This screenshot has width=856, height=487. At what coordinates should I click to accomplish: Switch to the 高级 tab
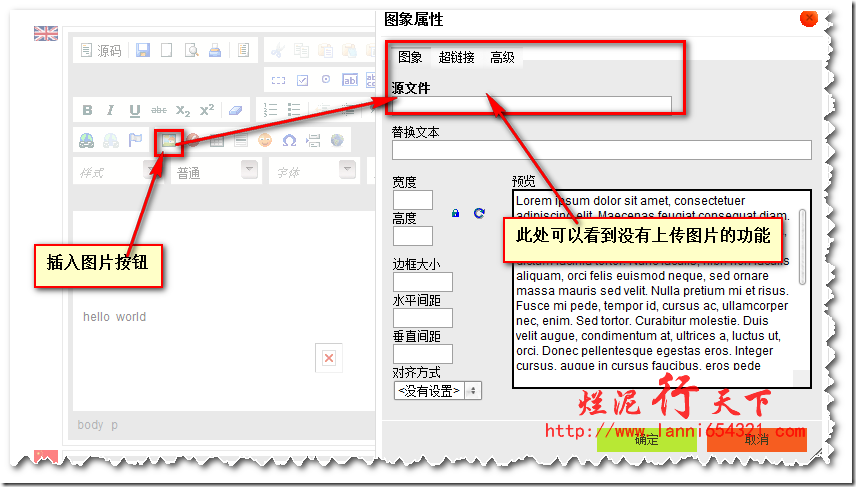click(x=502, y=58)
